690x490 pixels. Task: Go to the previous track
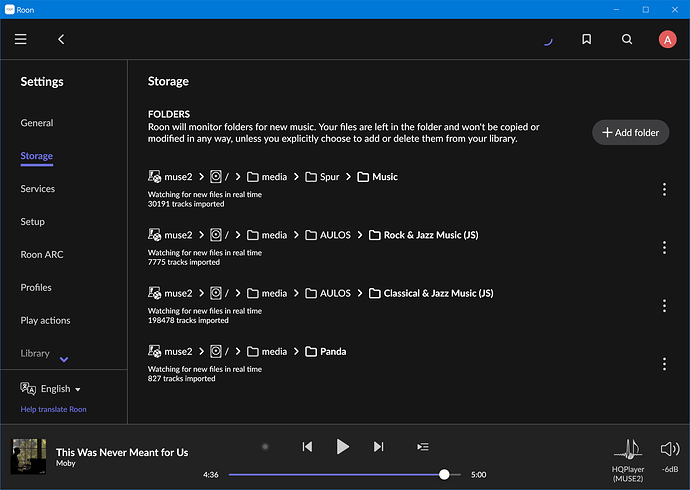pyautogui.click(x=307, y=447)
